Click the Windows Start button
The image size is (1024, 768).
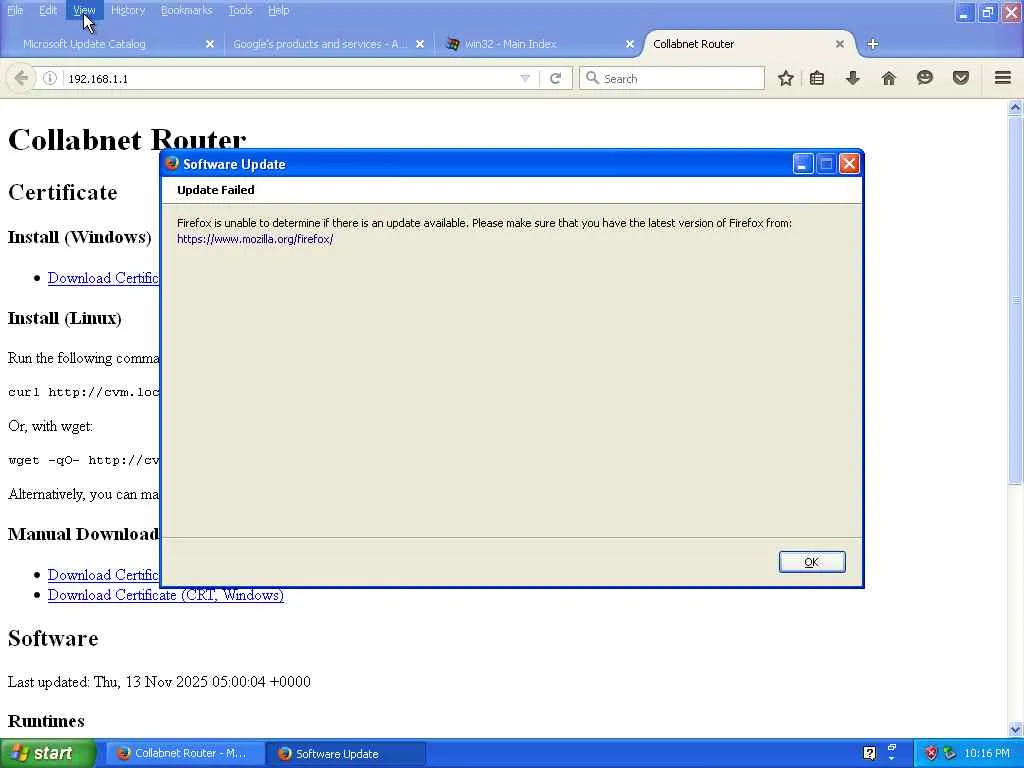pos(47,753)
